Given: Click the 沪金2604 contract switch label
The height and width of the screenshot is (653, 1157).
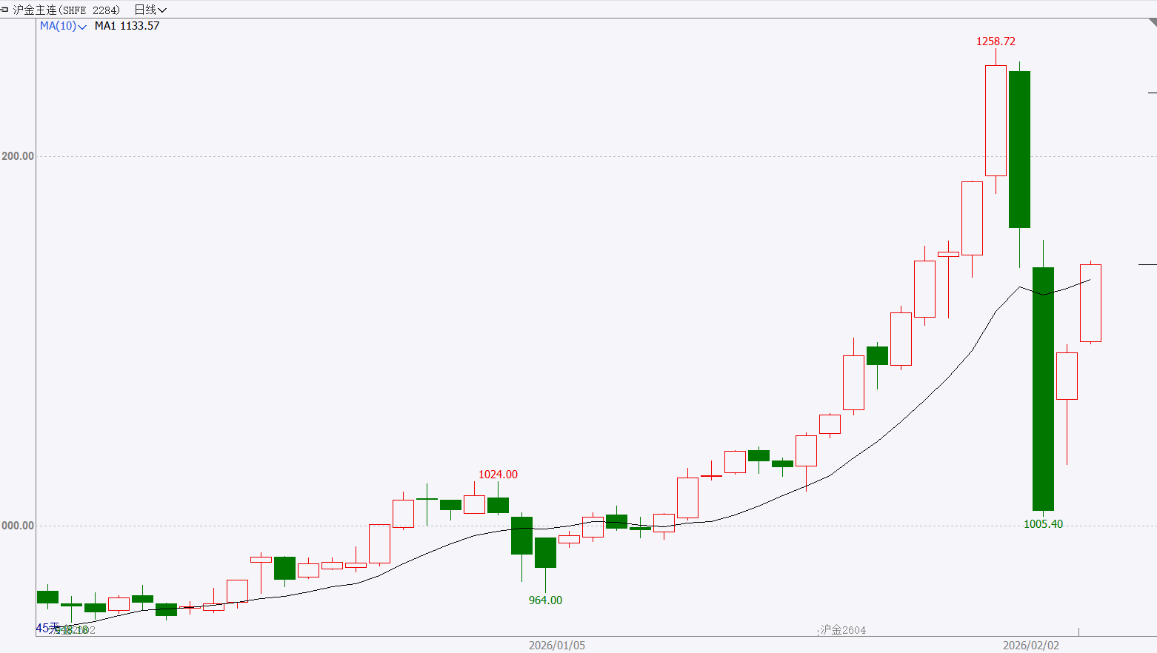Looking at the screenshot, I should point(842,630).
